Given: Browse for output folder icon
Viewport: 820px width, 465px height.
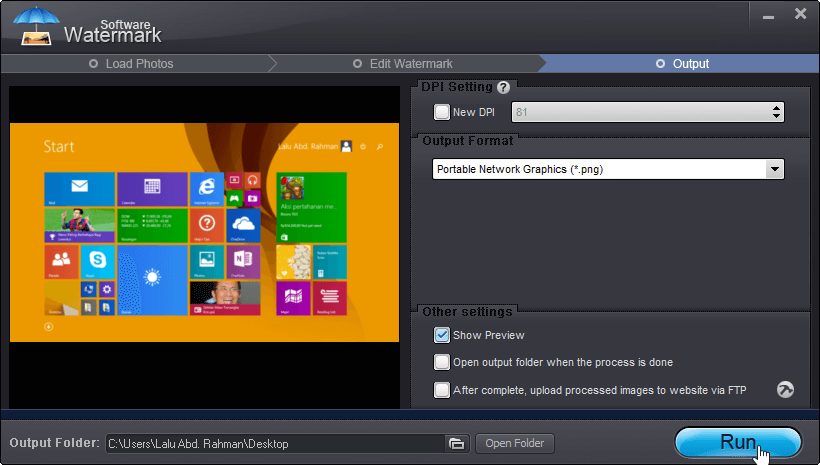Looking at the screenshot, I should click(x=457, y=444).
